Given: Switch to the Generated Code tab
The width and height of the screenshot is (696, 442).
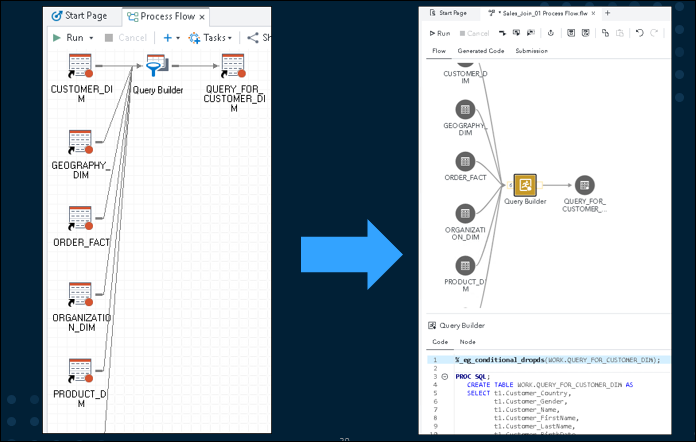Looking at the screenshot, I should 481,51.
